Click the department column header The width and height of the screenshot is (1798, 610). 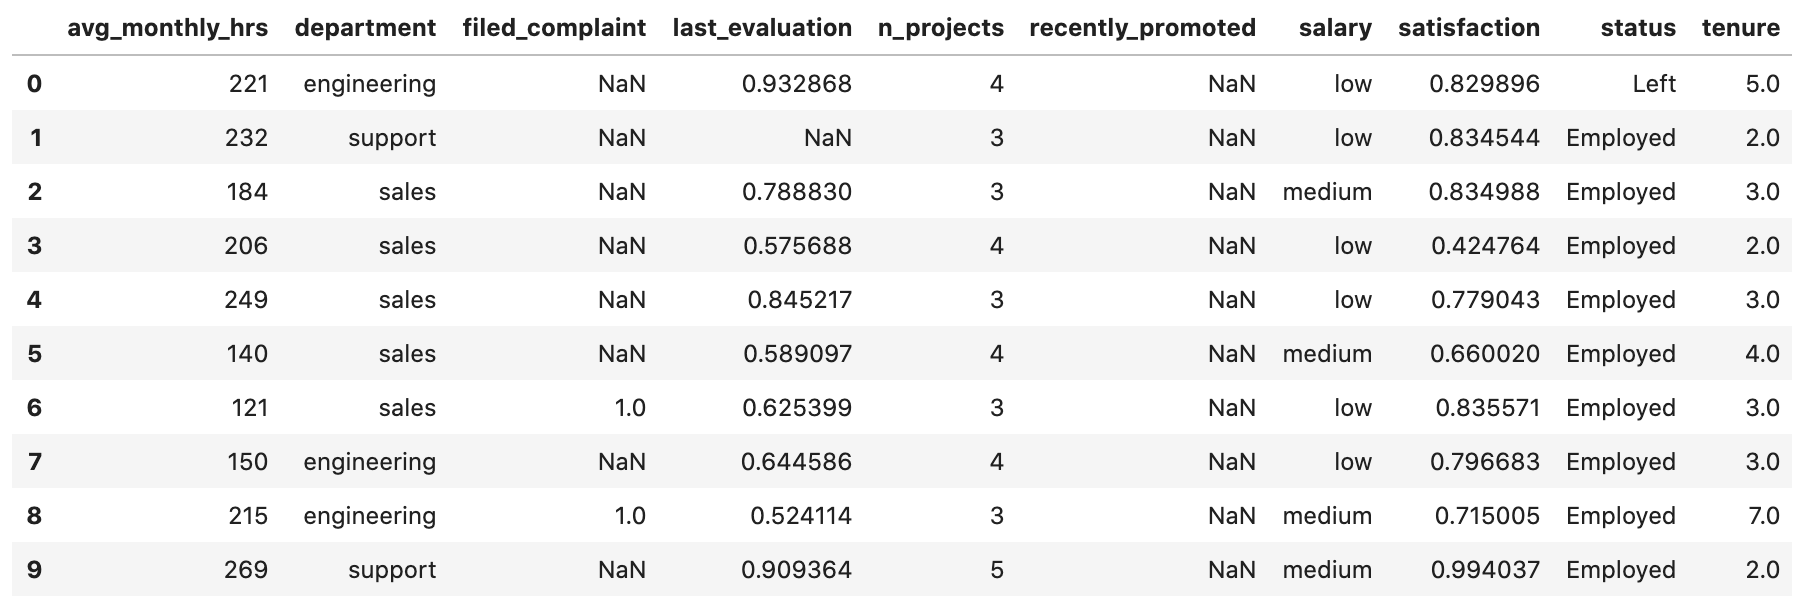tap(365, 28)
